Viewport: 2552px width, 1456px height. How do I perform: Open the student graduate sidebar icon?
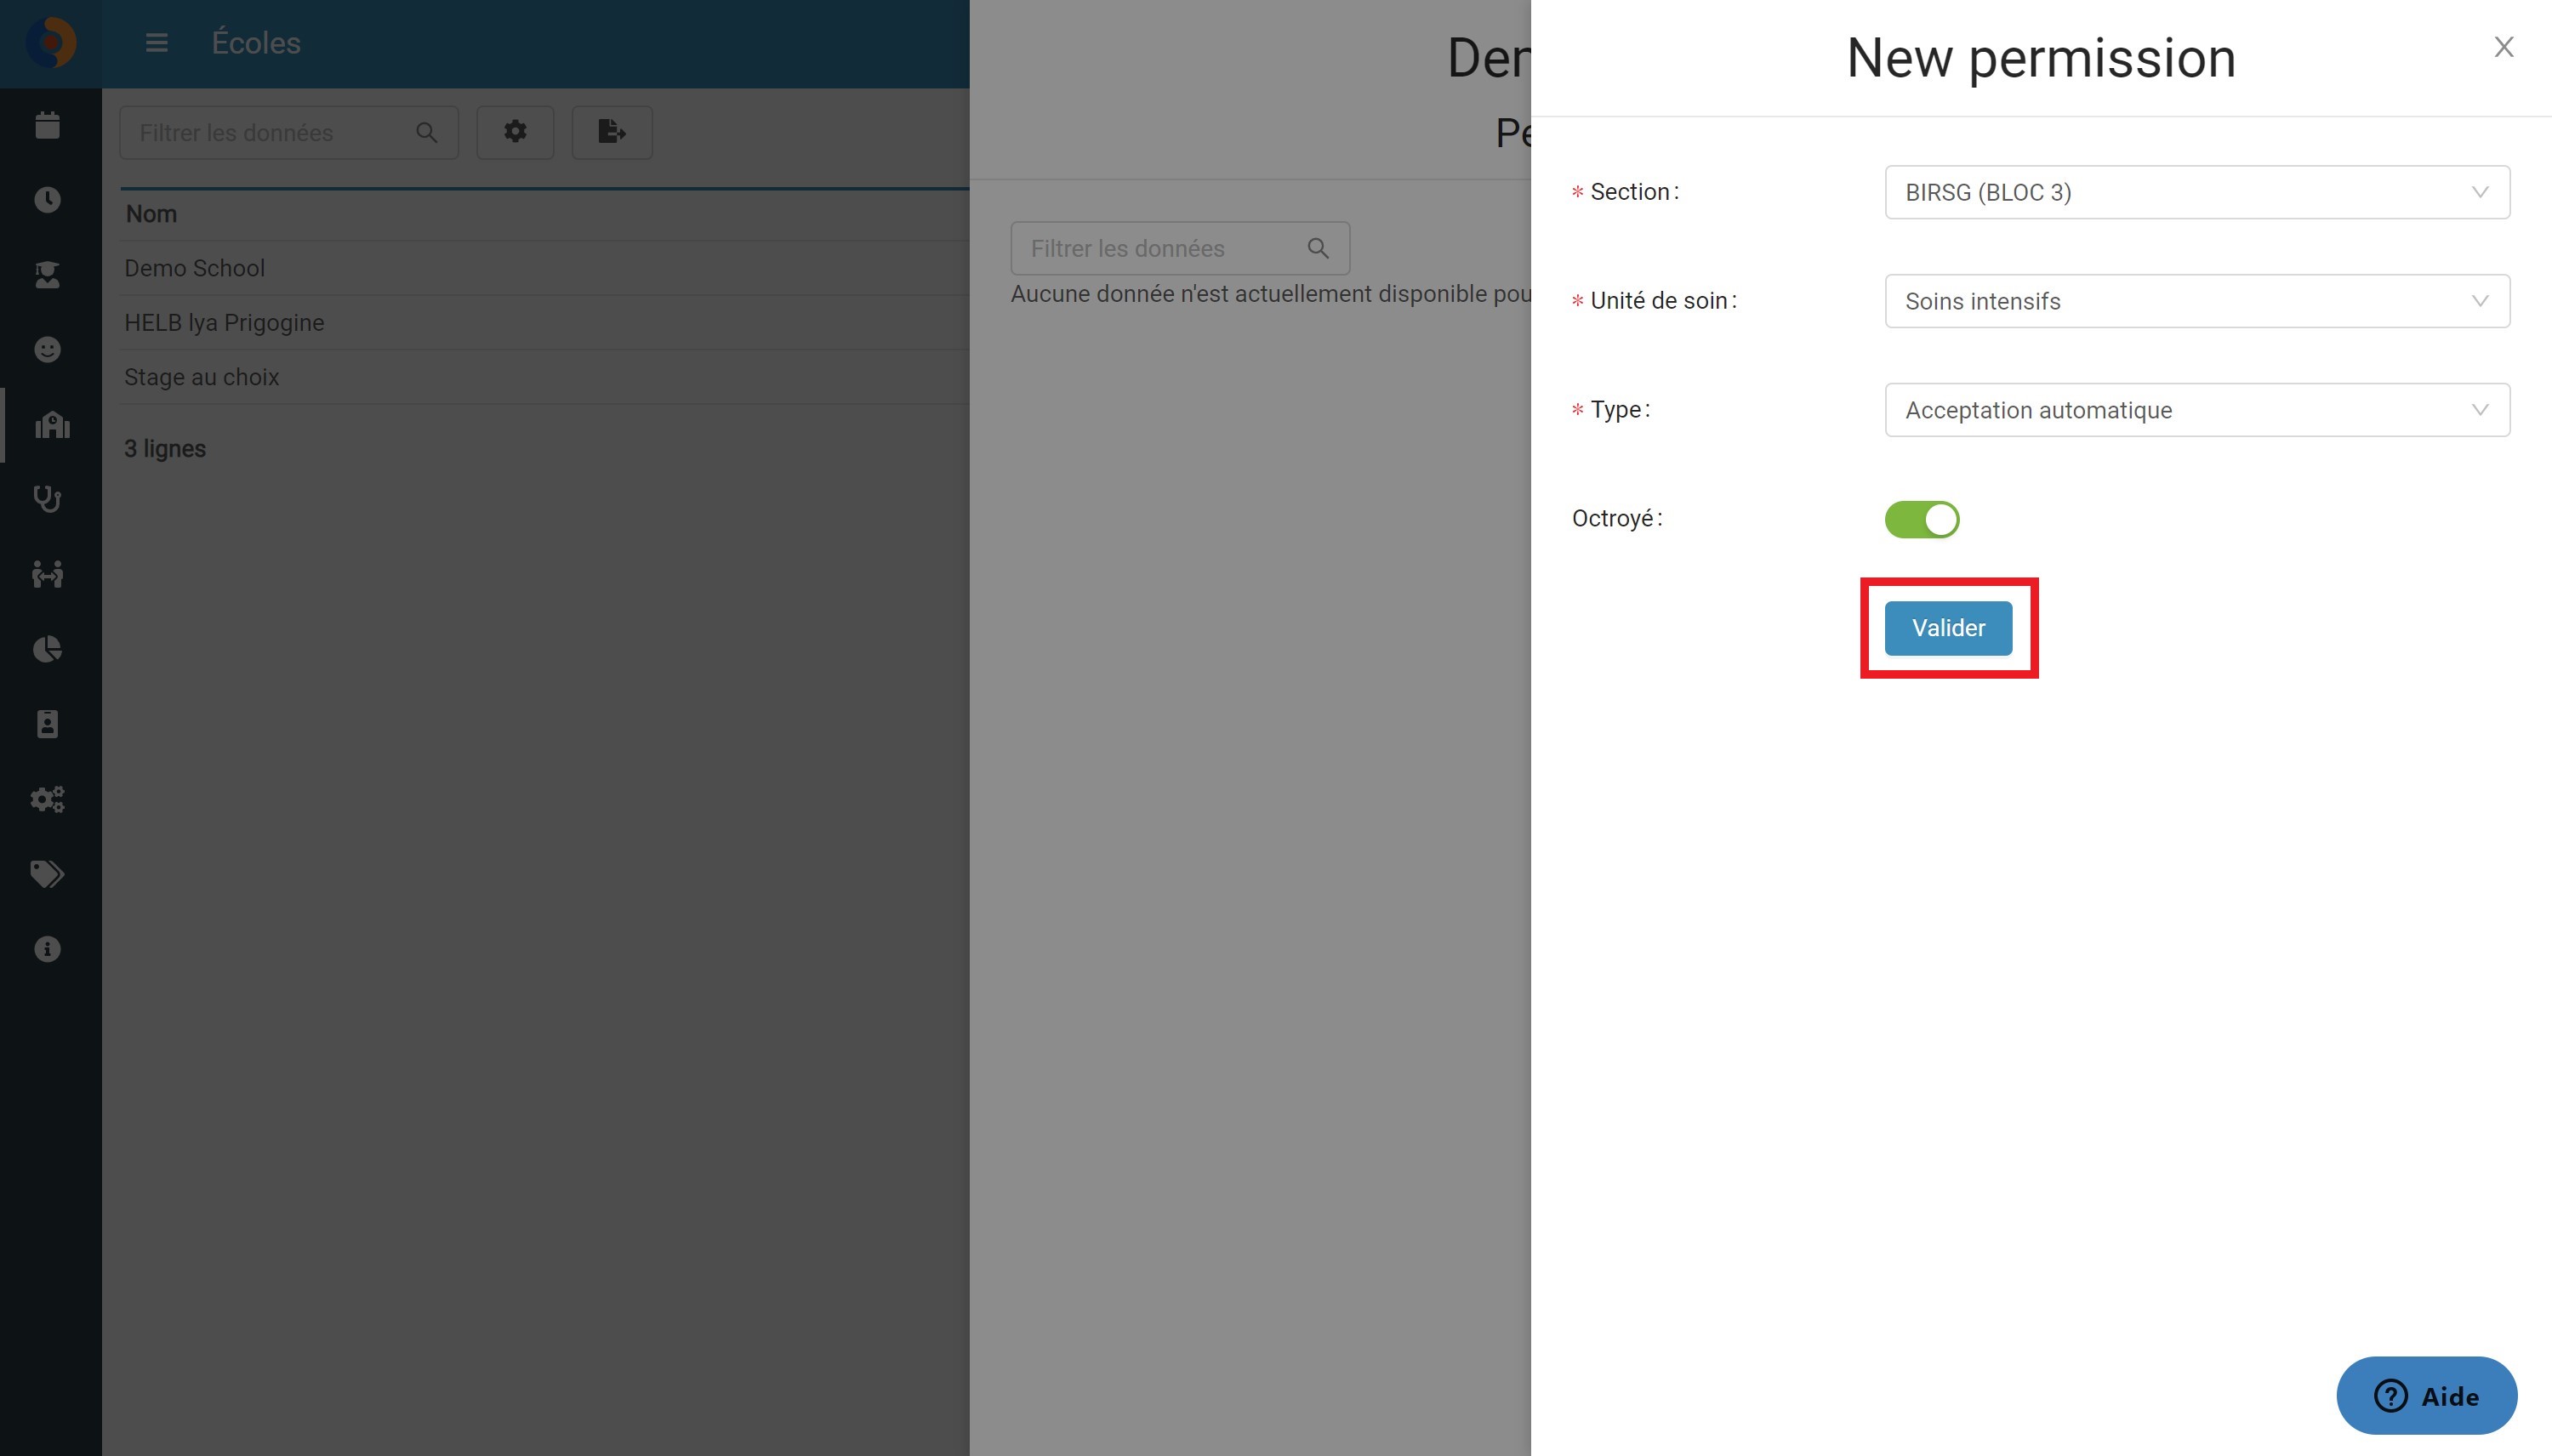pos(47,275)
